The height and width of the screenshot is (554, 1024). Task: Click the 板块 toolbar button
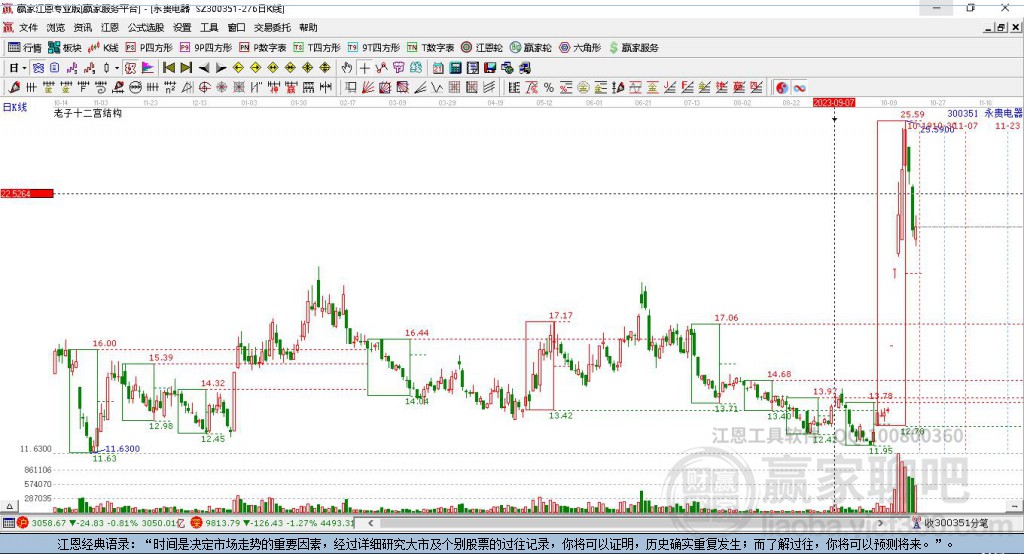coord(65,48)
